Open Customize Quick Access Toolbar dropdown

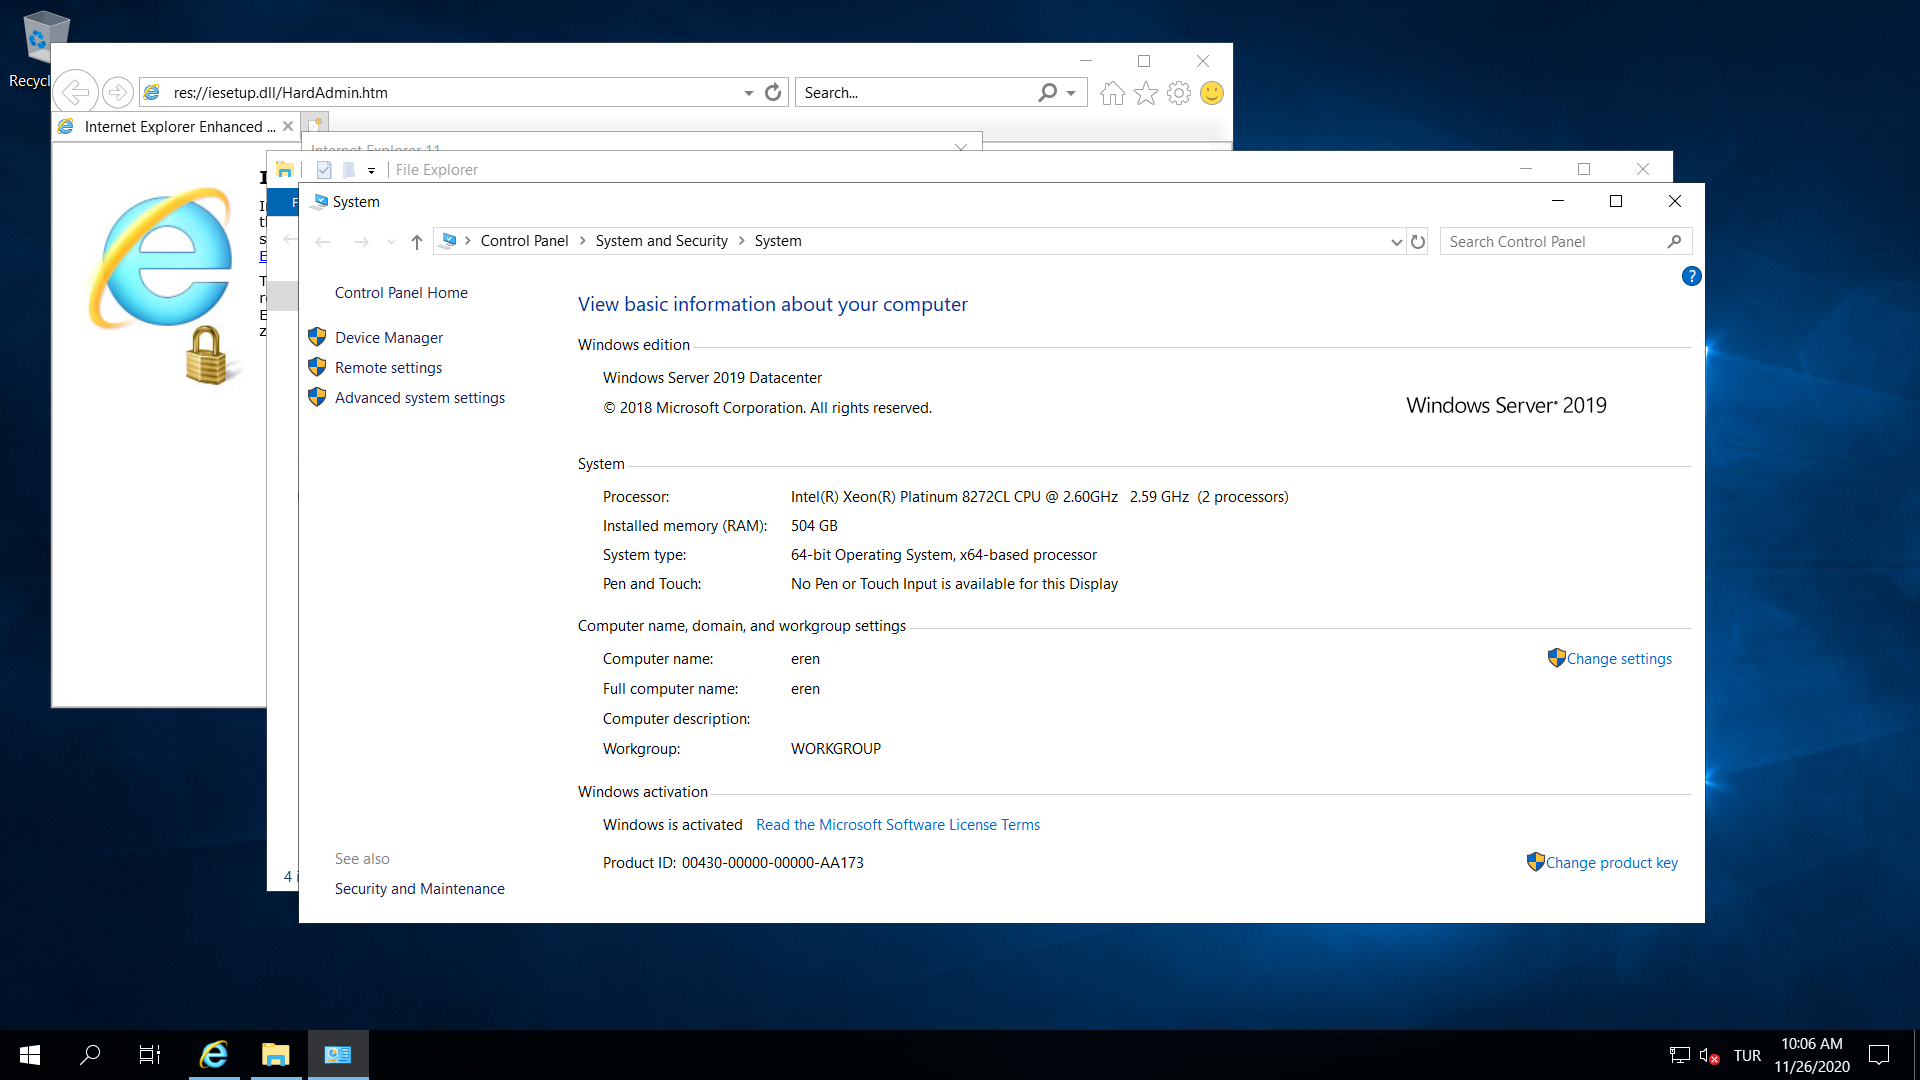pos(371,171)
